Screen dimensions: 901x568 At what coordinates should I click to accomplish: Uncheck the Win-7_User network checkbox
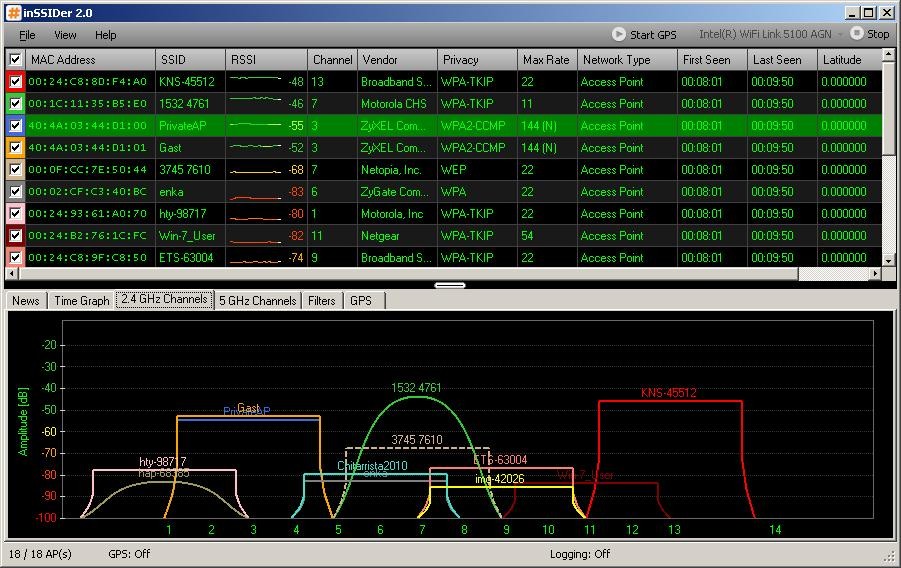[x=15, y=236]
